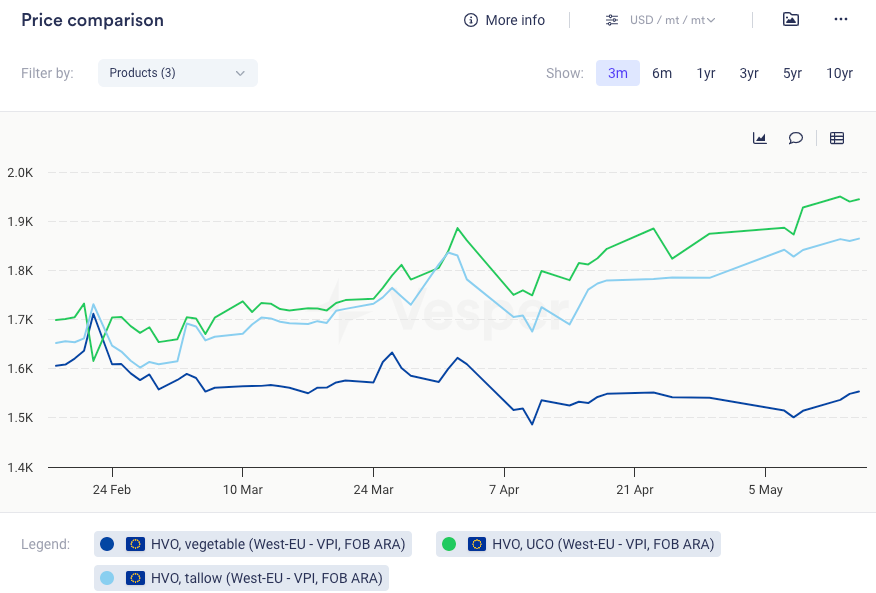Click the EU flag on HVO, UCO legend

[x=477, y=544]
